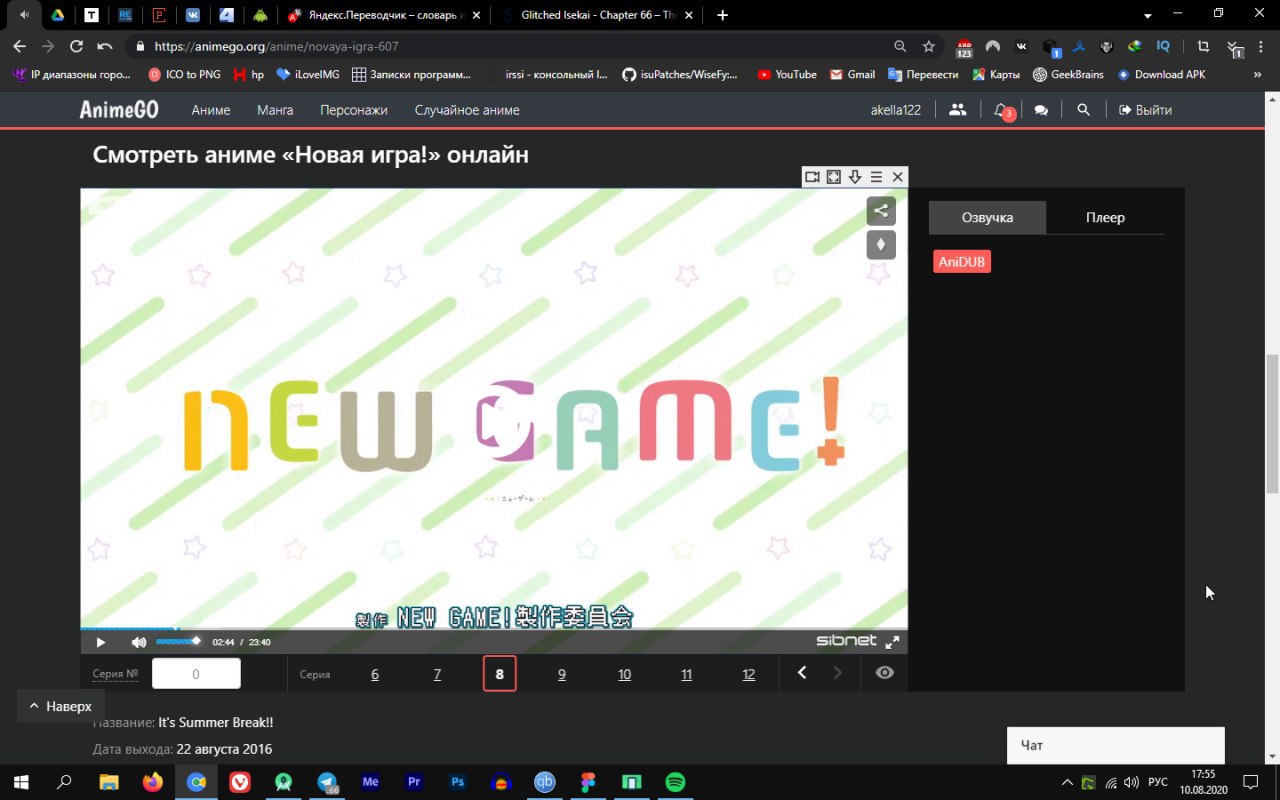Go back in browser history

(x=19, y=46)
